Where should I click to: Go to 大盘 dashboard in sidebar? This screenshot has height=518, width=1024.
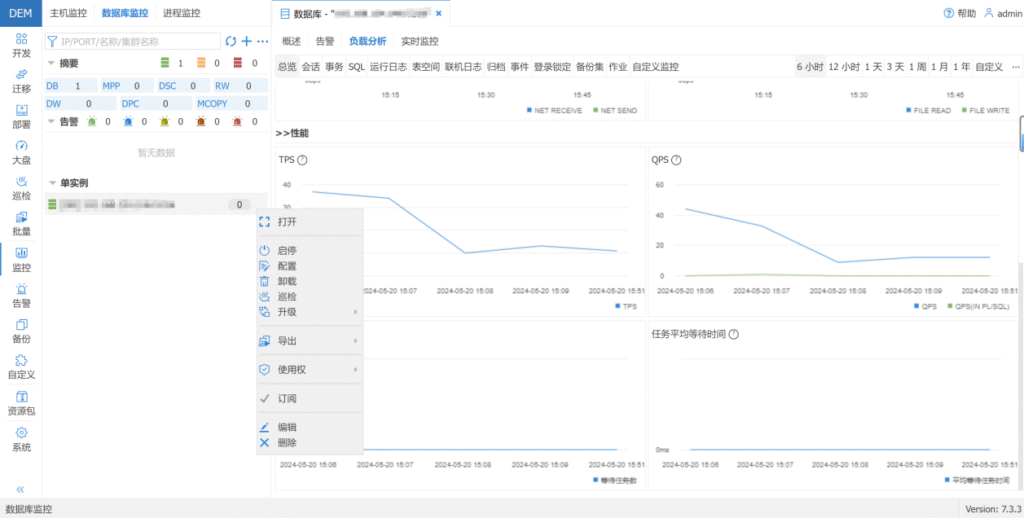(x=21, y=152)
